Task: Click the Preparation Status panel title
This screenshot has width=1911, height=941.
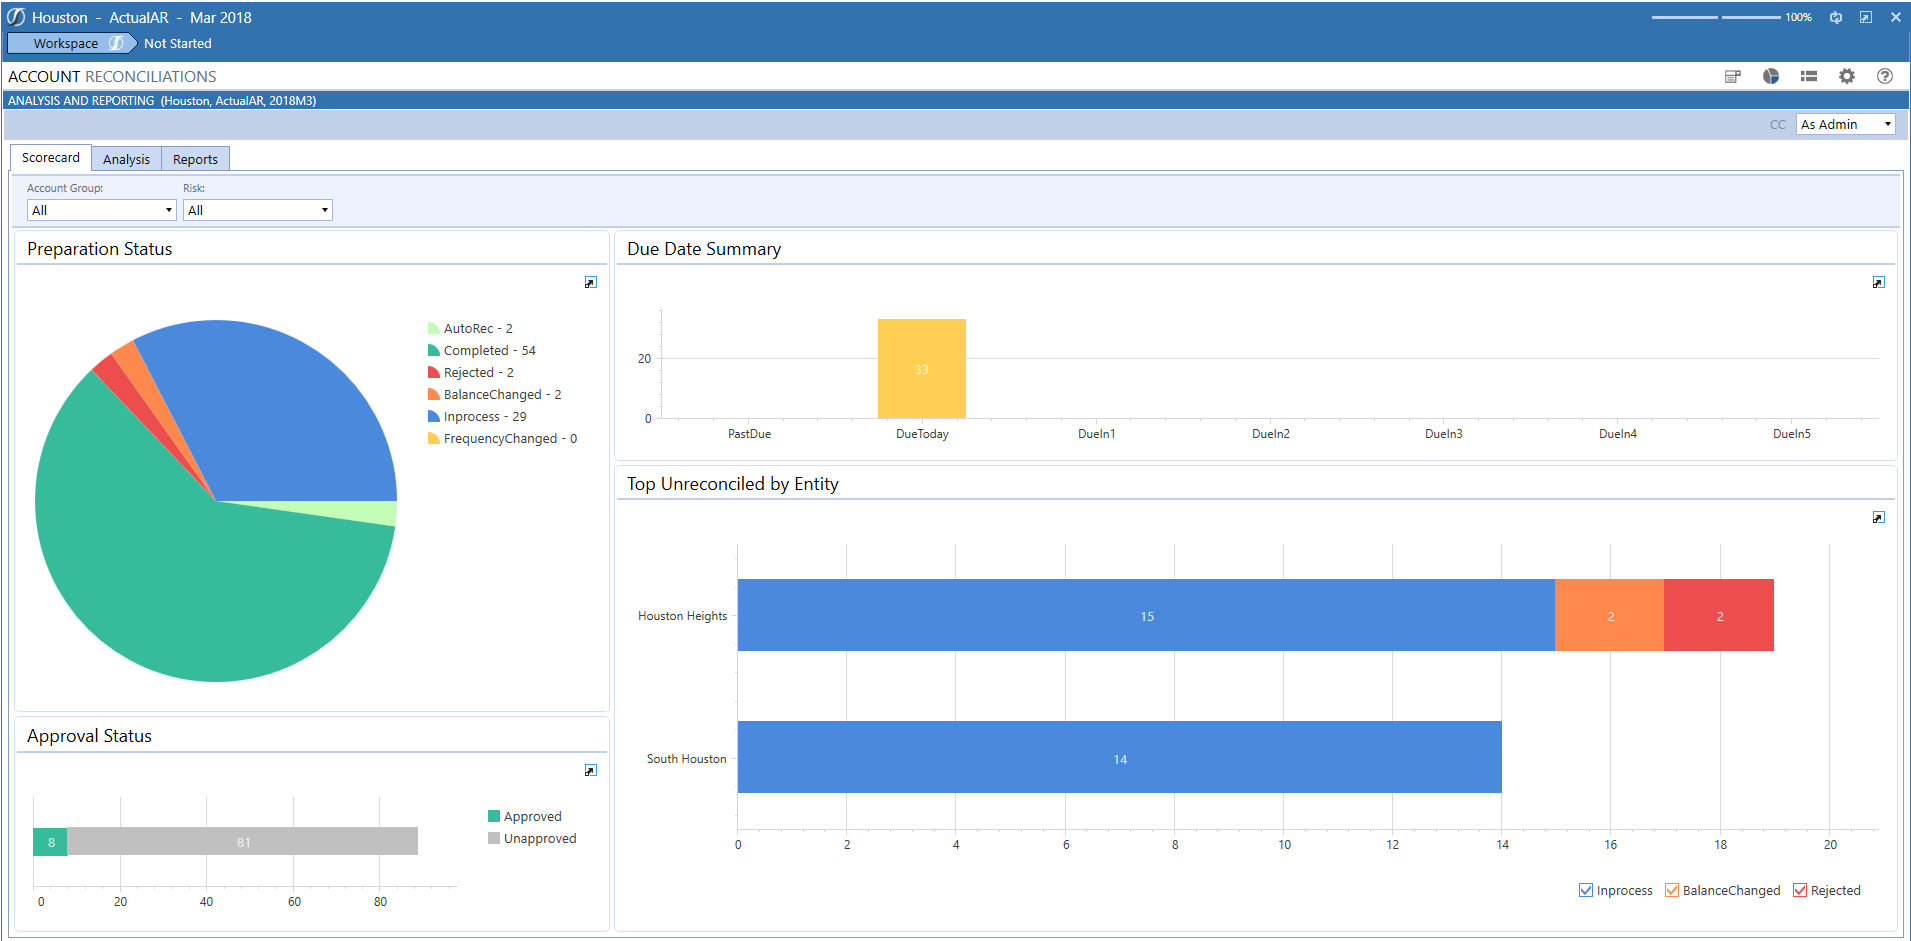Action: [99, 249]
